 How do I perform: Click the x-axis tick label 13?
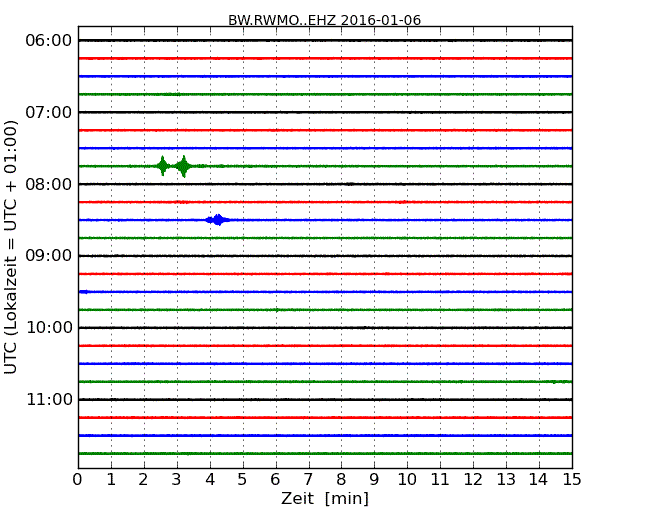[x=506, y=479]
